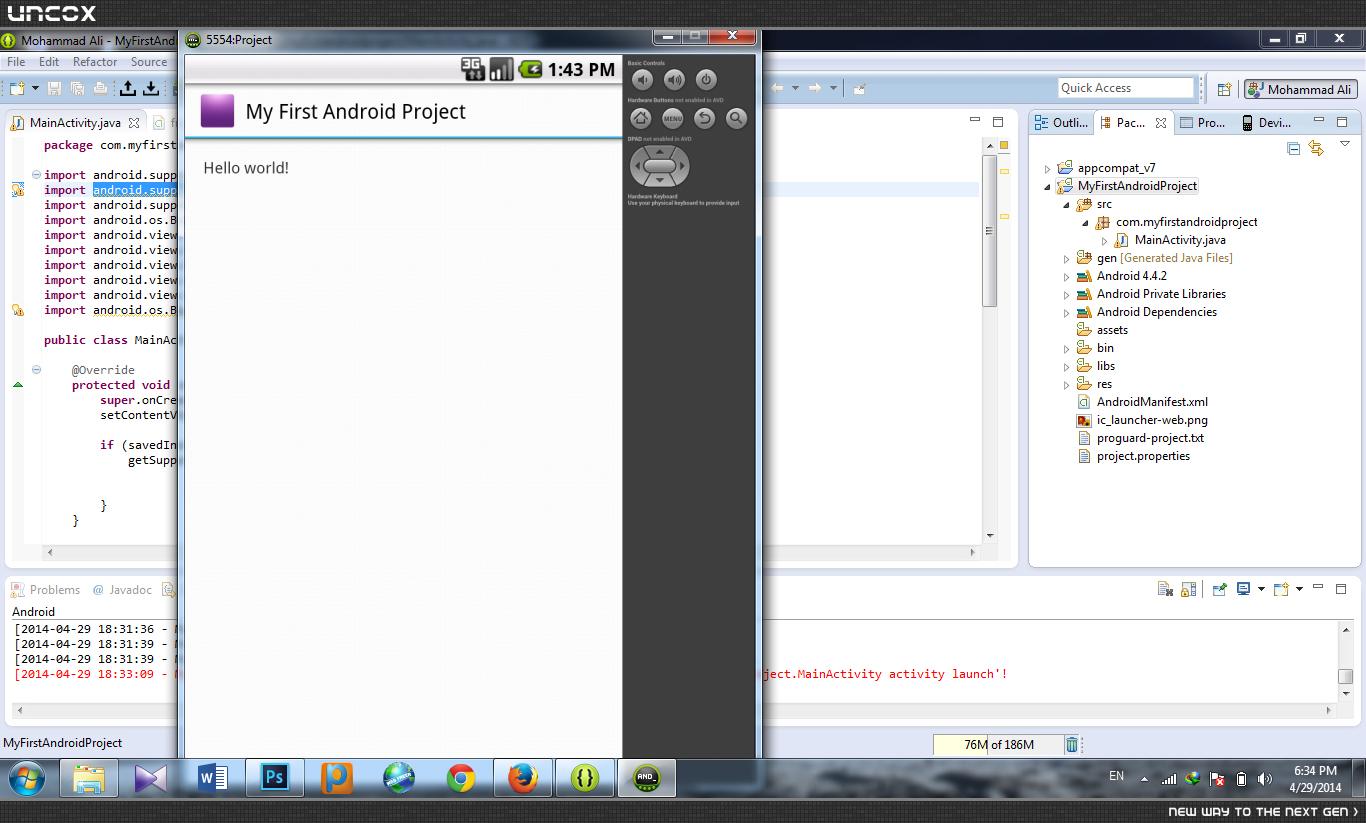1366x823 pixels.
Task: Click the volume speaker tray icon
Action: (1265, 779)
